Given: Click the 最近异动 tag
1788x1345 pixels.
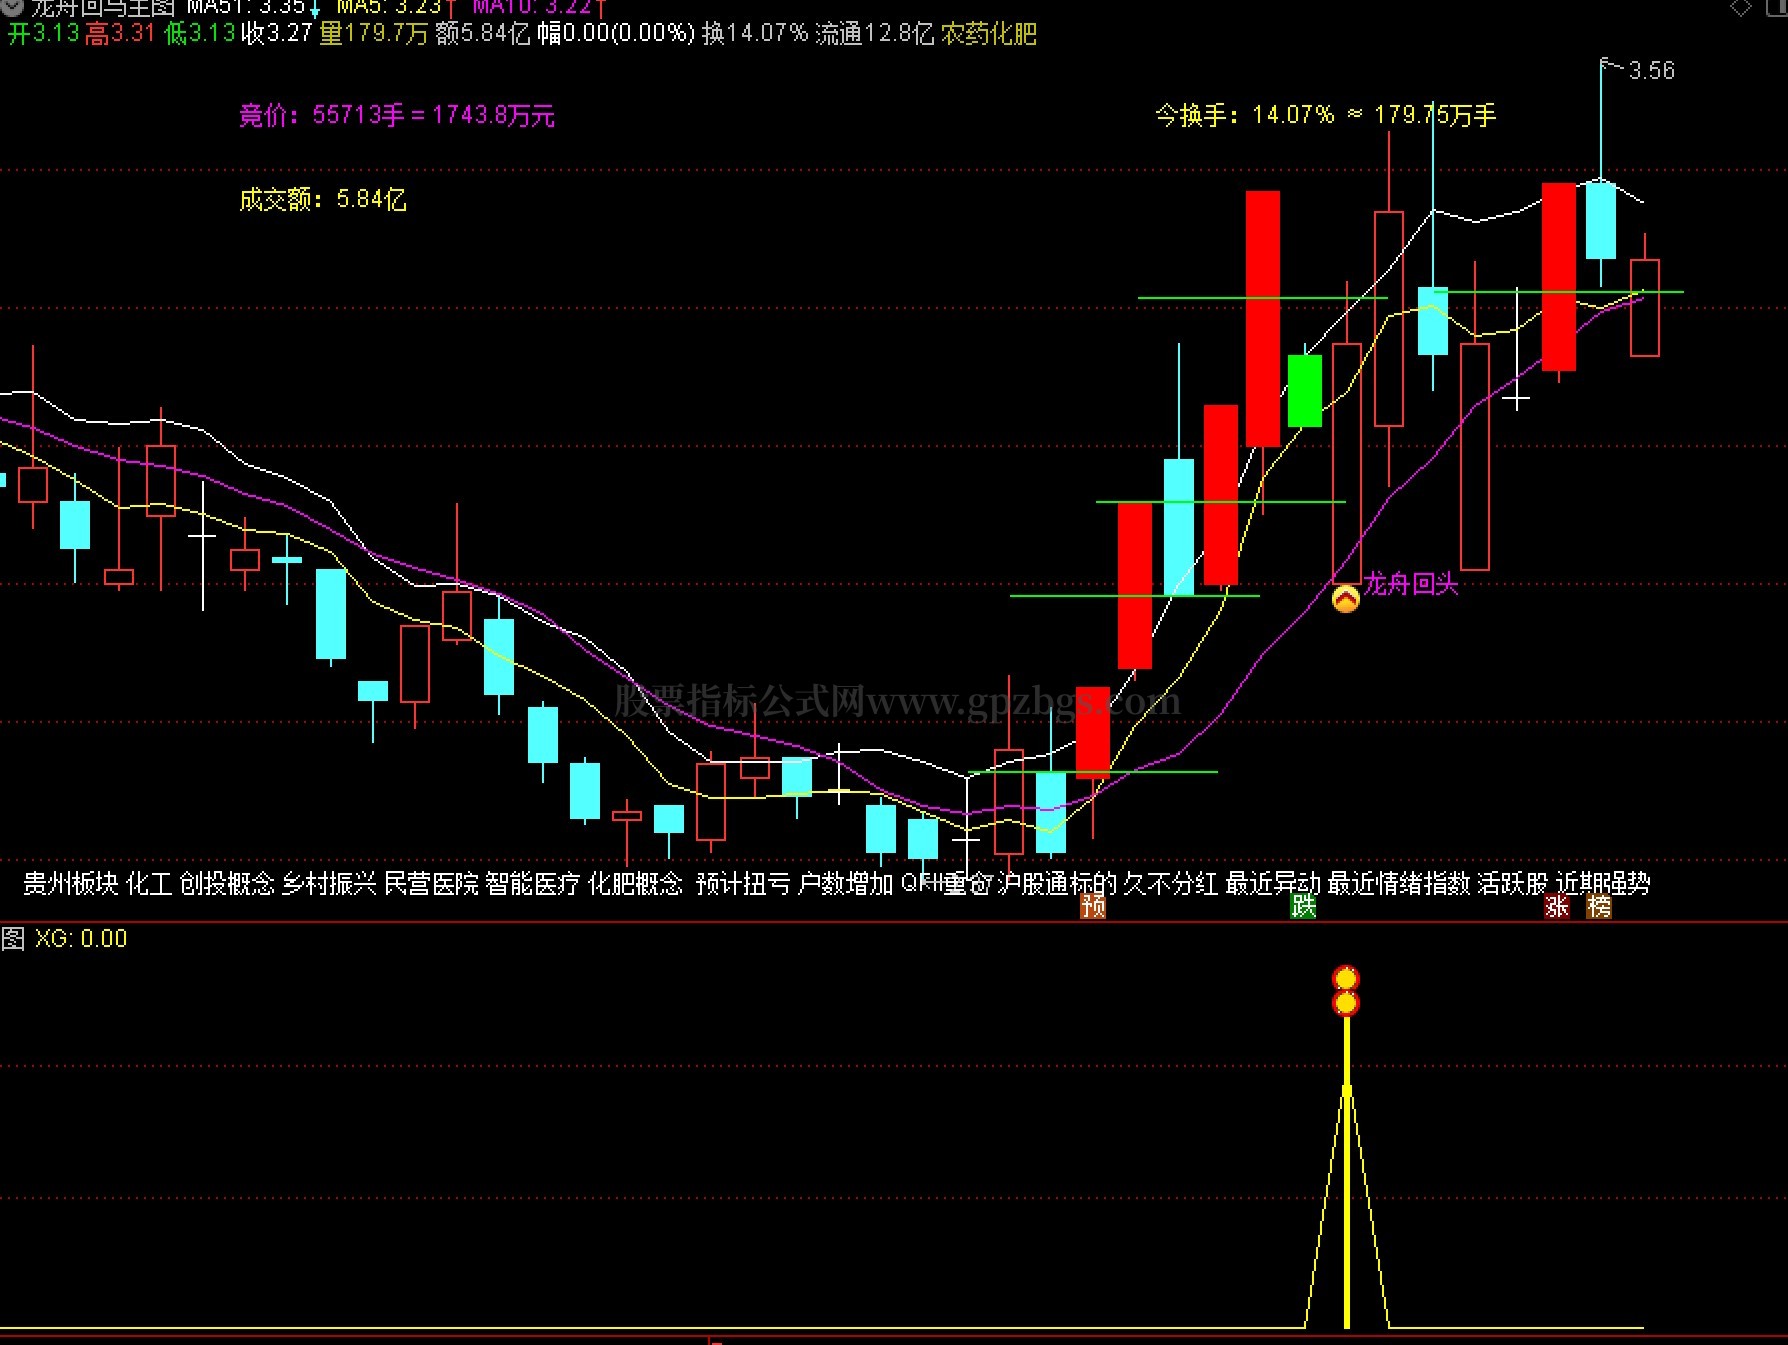Looking at the screenshot, I should [1274, 883].
